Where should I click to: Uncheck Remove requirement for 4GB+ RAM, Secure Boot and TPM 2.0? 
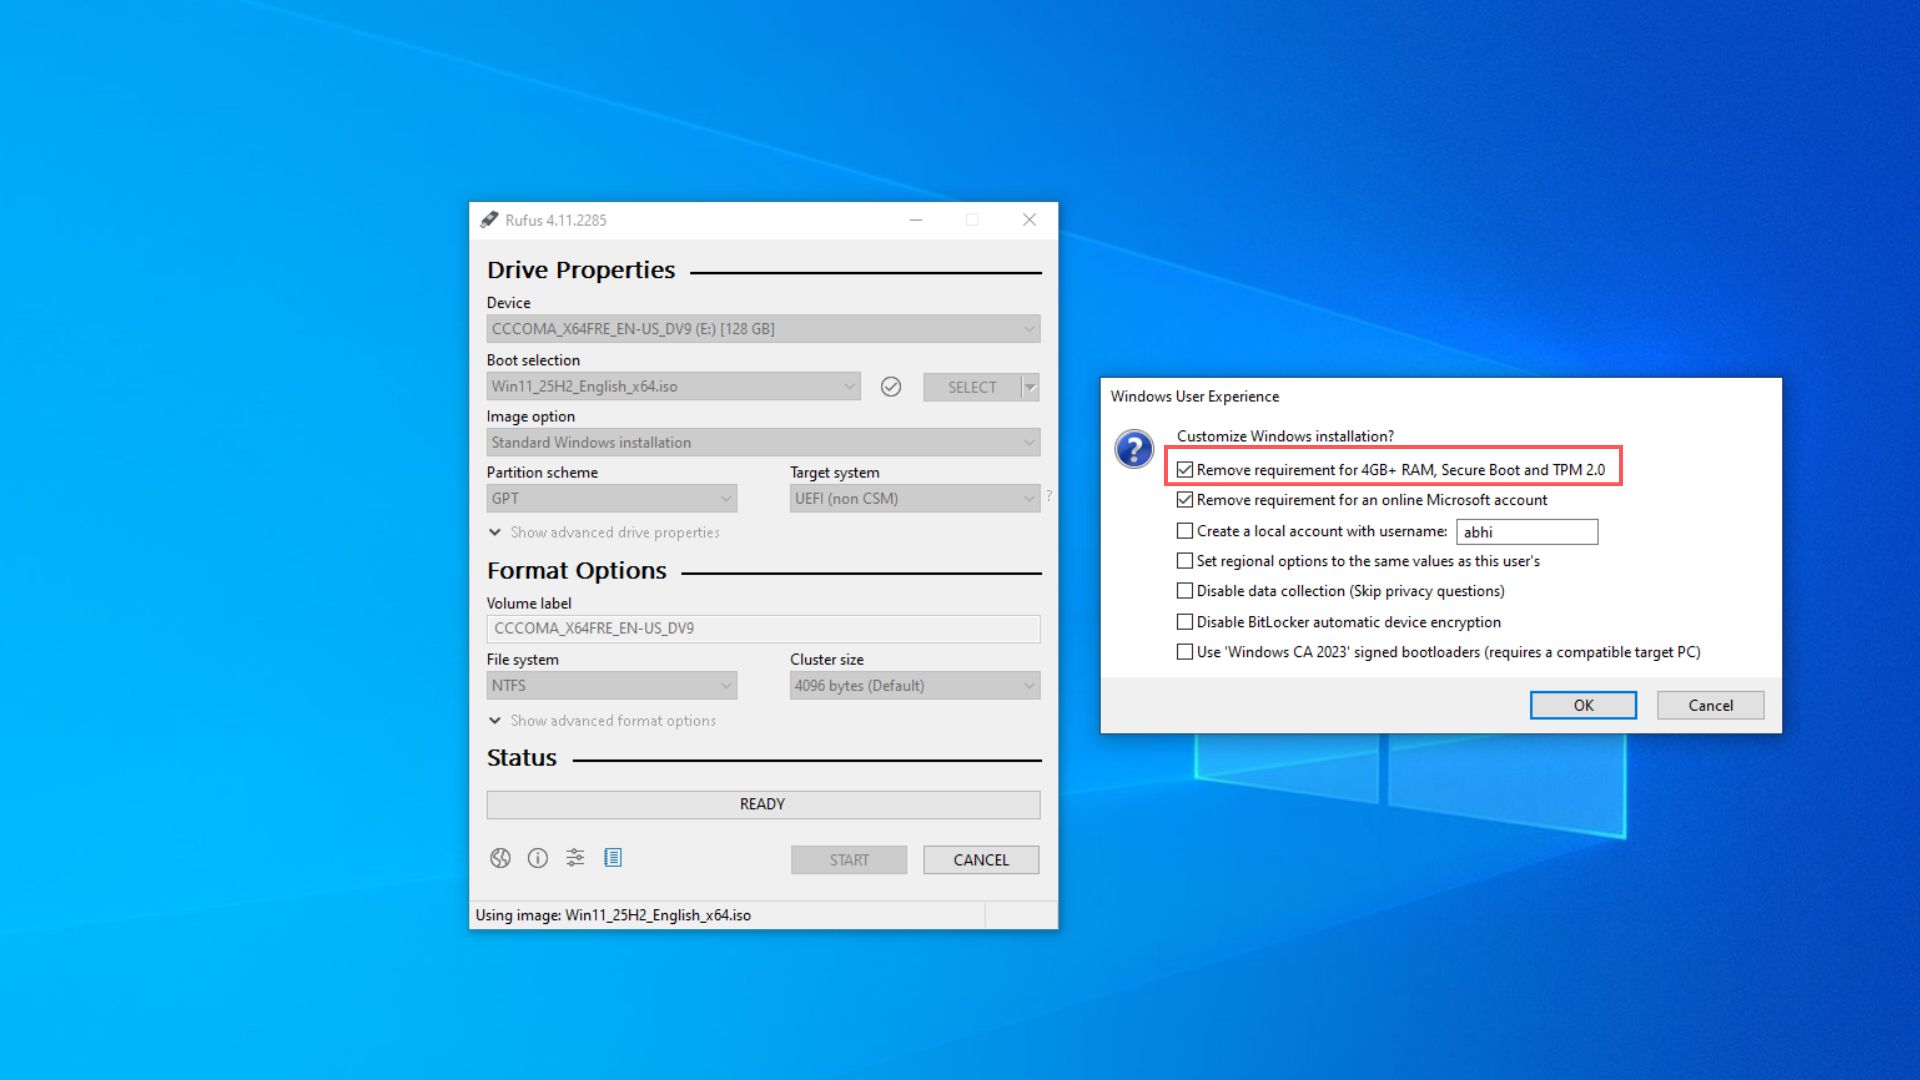(1185, 469)
